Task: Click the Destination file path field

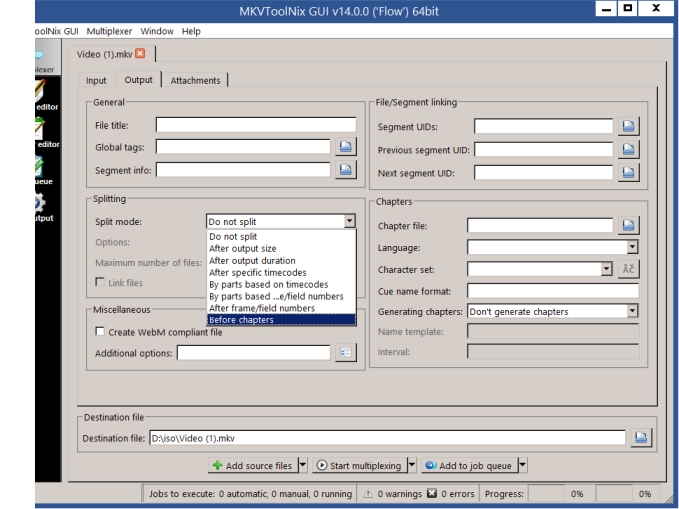Action: pyautogui.click(x=388, y=438)
